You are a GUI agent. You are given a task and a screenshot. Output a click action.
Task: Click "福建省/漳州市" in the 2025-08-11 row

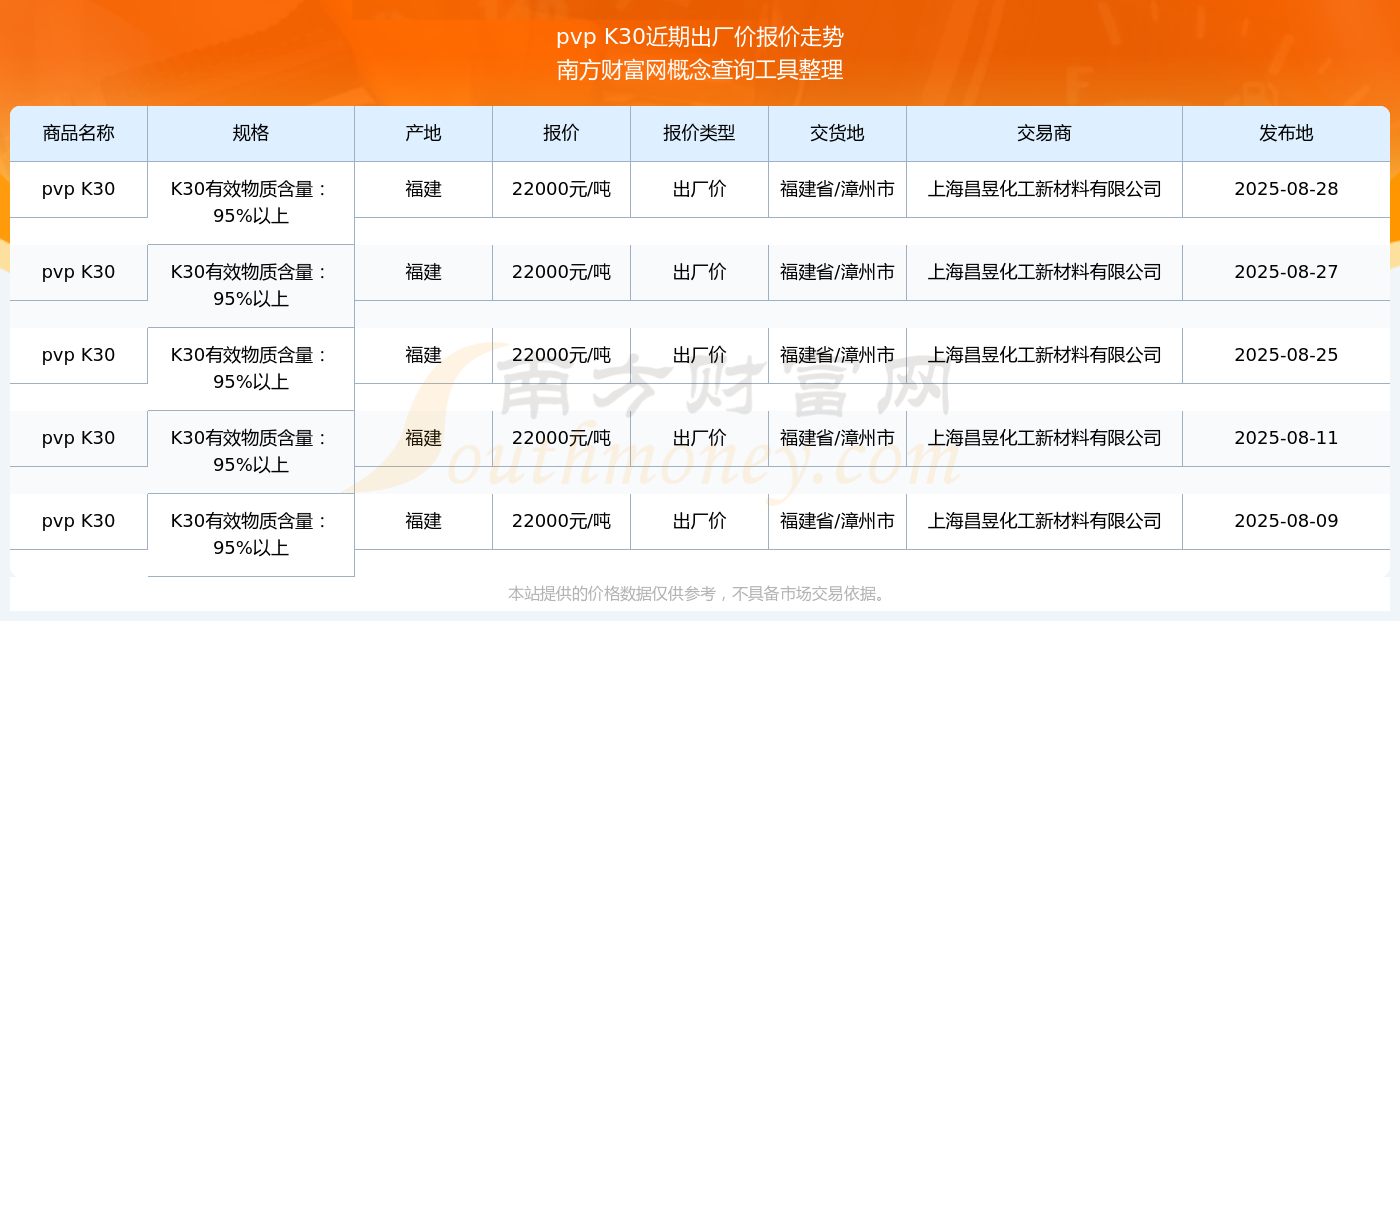pyautogui.click(x=837, y=438)
